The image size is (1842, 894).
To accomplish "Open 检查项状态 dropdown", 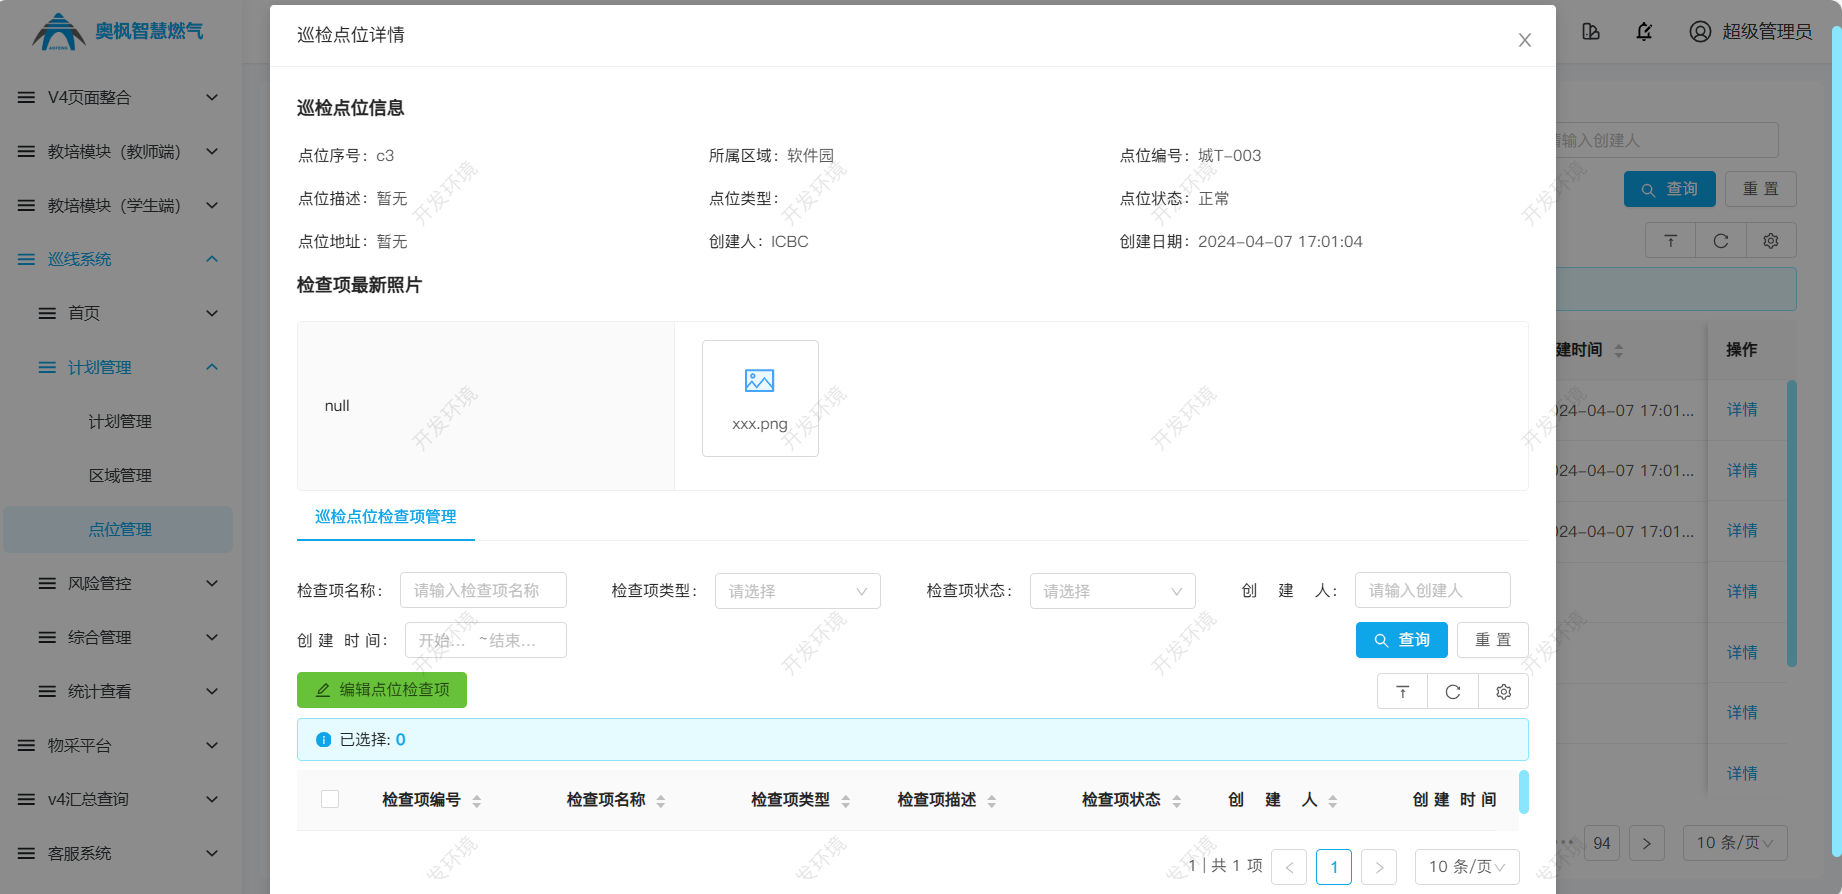I will 1113,591.
